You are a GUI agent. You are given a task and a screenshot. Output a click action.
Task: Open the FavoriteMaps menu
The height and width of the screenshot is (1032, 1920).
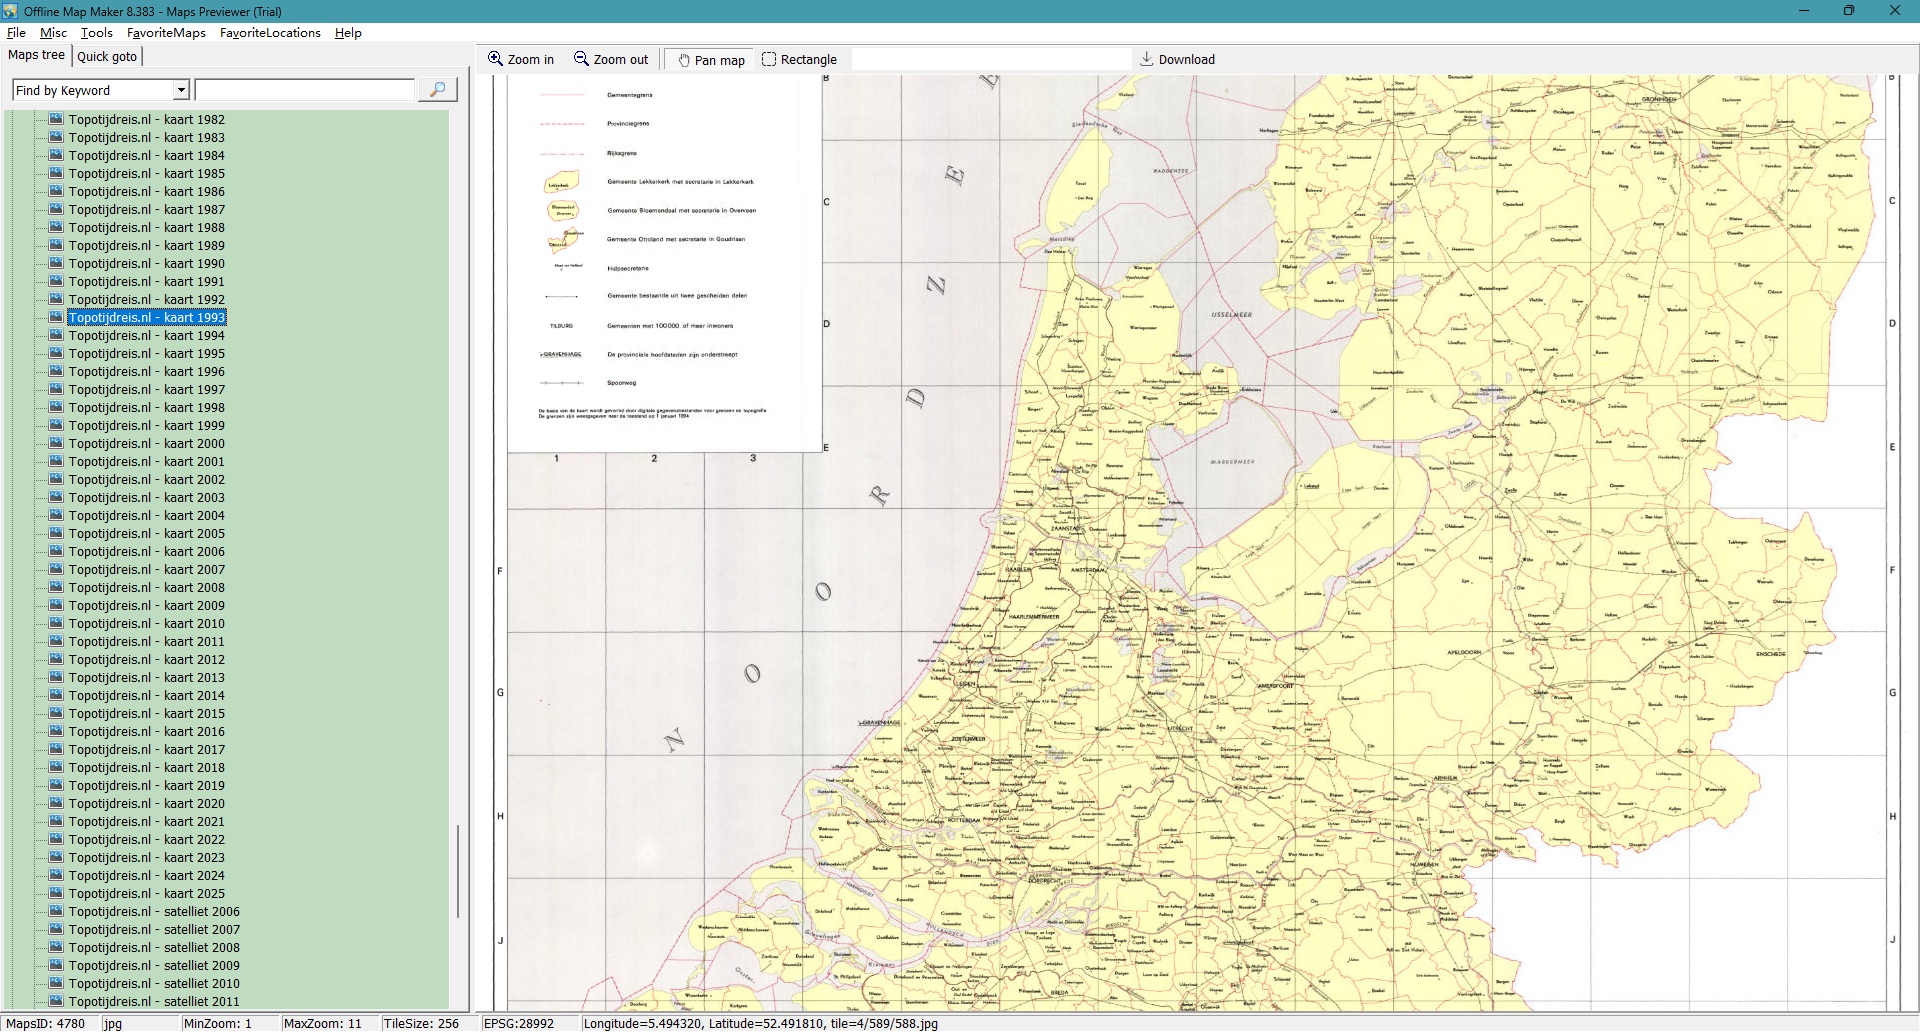(166, 33)
